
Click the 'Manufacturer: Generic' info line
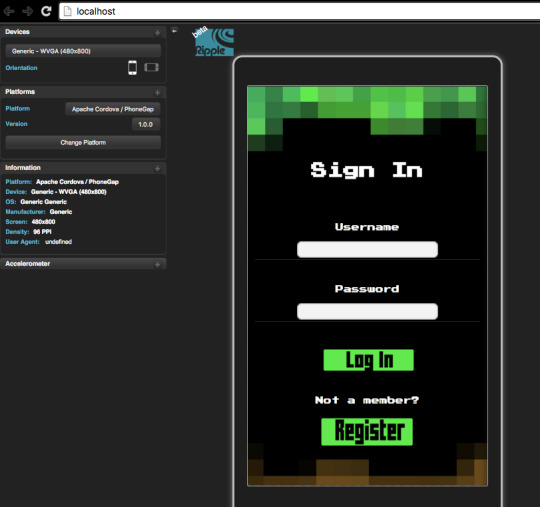tap(39, 212)
